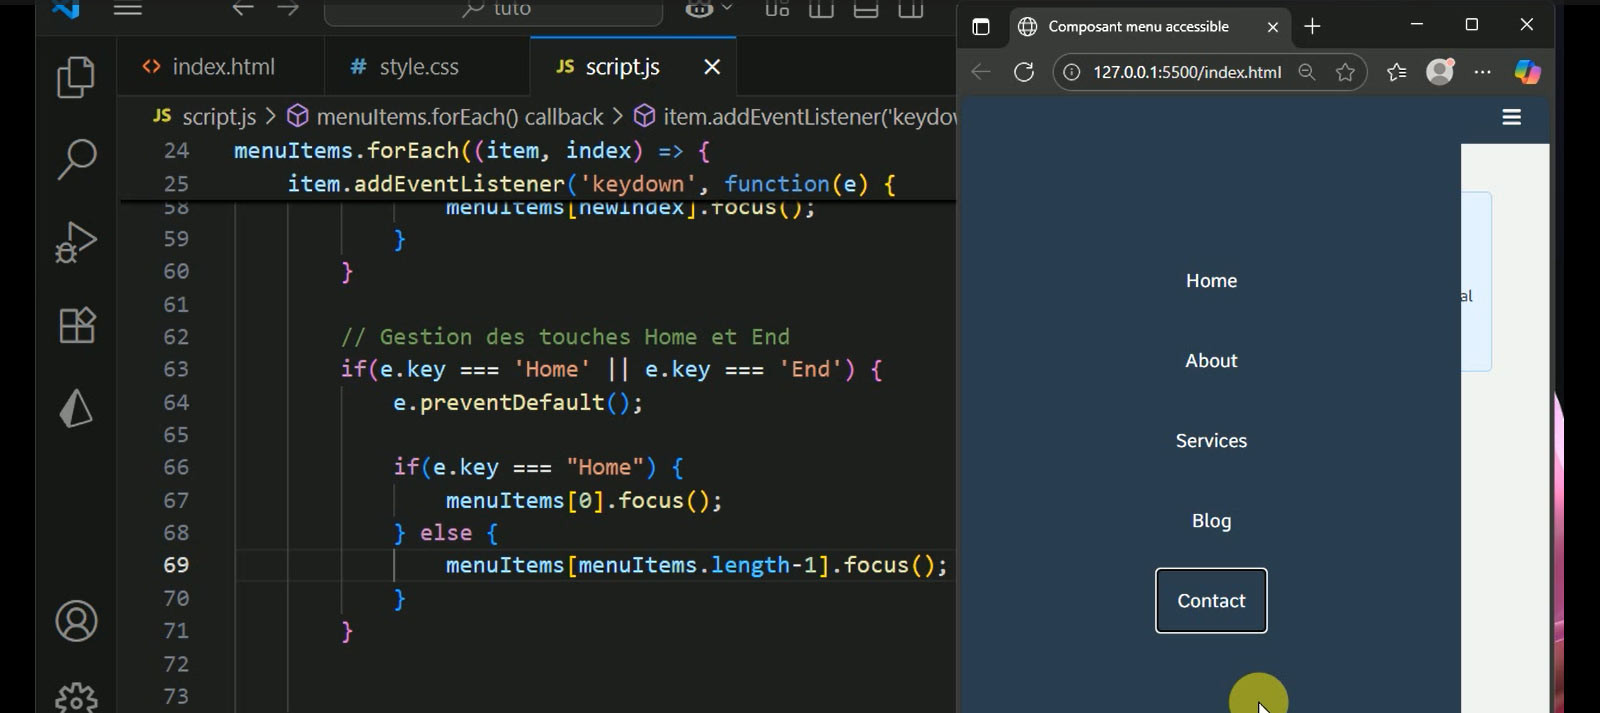Add this page to favorites star

tap(1345, 72)
